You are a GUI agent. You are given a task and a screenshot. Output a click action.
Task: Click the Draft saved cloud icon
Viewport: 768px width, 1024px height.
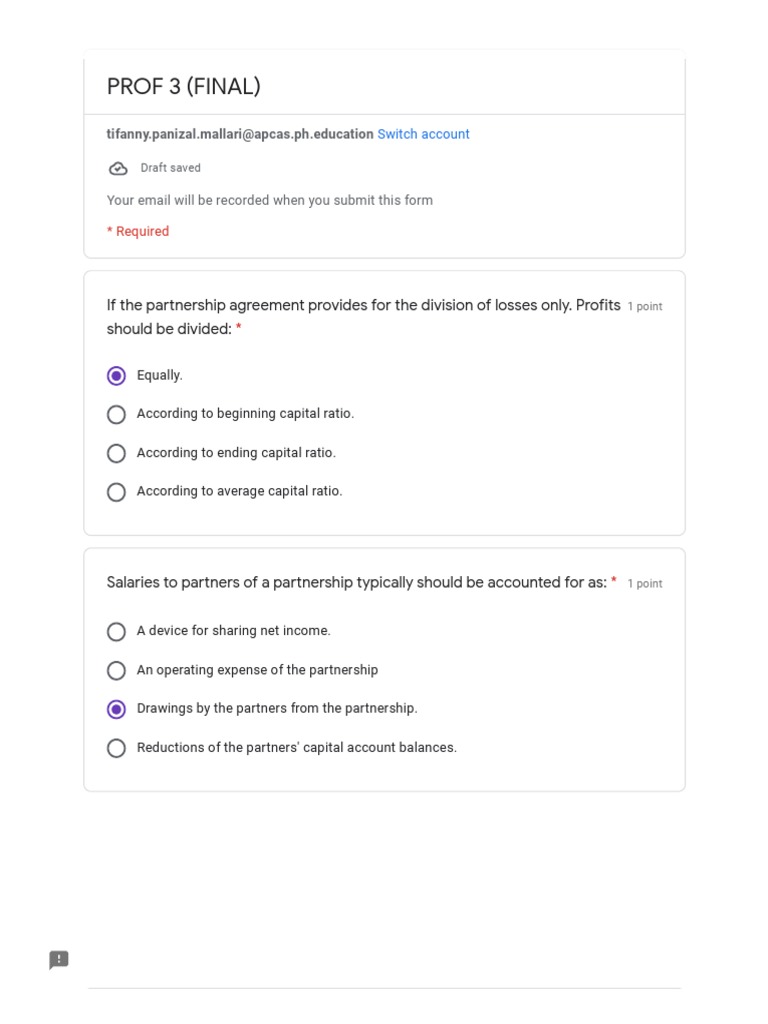[118, 168]
